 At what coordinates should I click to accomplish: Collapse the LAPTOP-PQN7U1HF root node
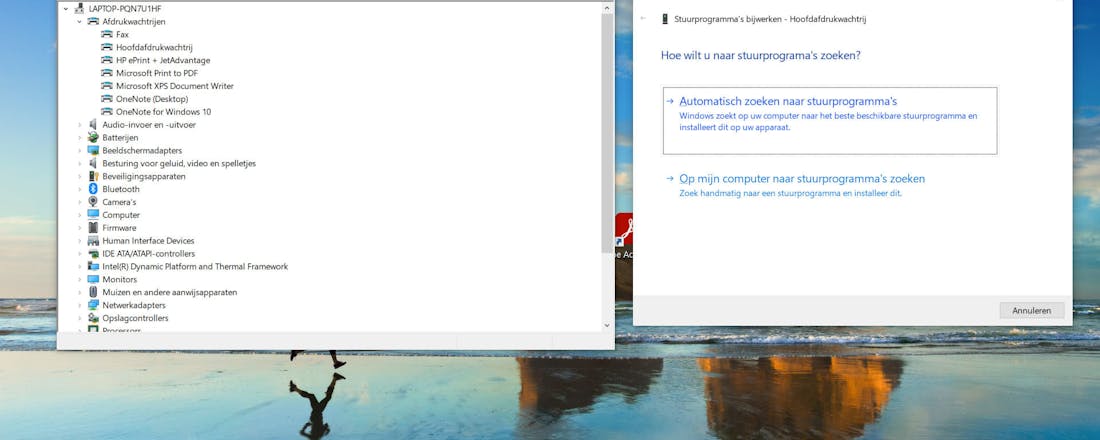[66, 8]
